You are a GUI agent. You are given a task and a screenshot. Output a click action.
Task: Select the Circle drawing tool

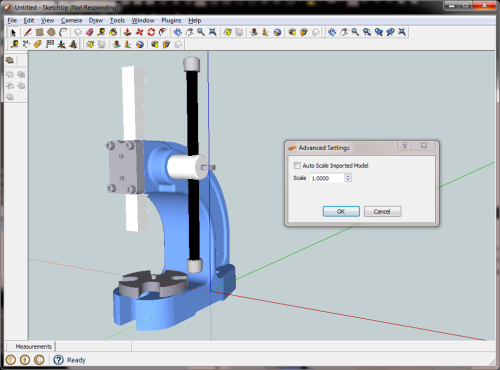[51, 32]
